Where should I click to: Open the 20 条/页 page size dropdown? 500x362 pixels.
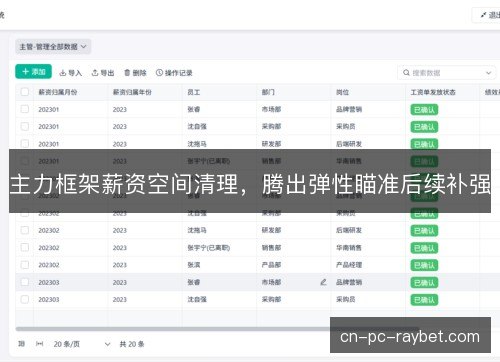click(82, 344)
